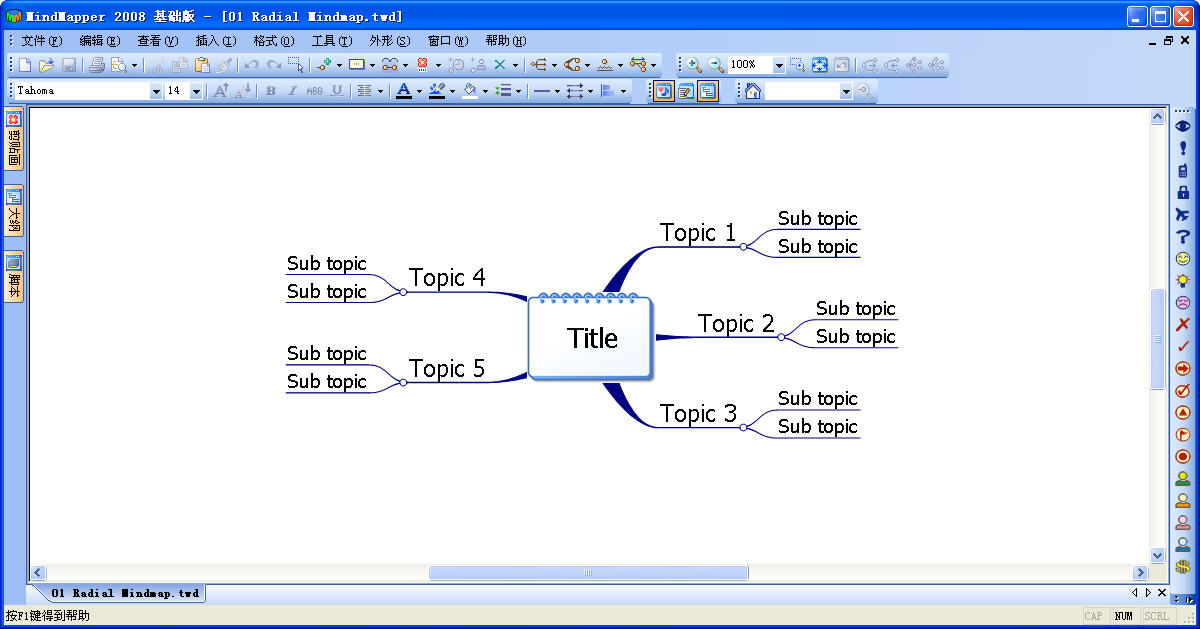Screen dimensions: 1200x629
Task: Open the 格式 (Format) menu
Action: click(x=273, y=41)
